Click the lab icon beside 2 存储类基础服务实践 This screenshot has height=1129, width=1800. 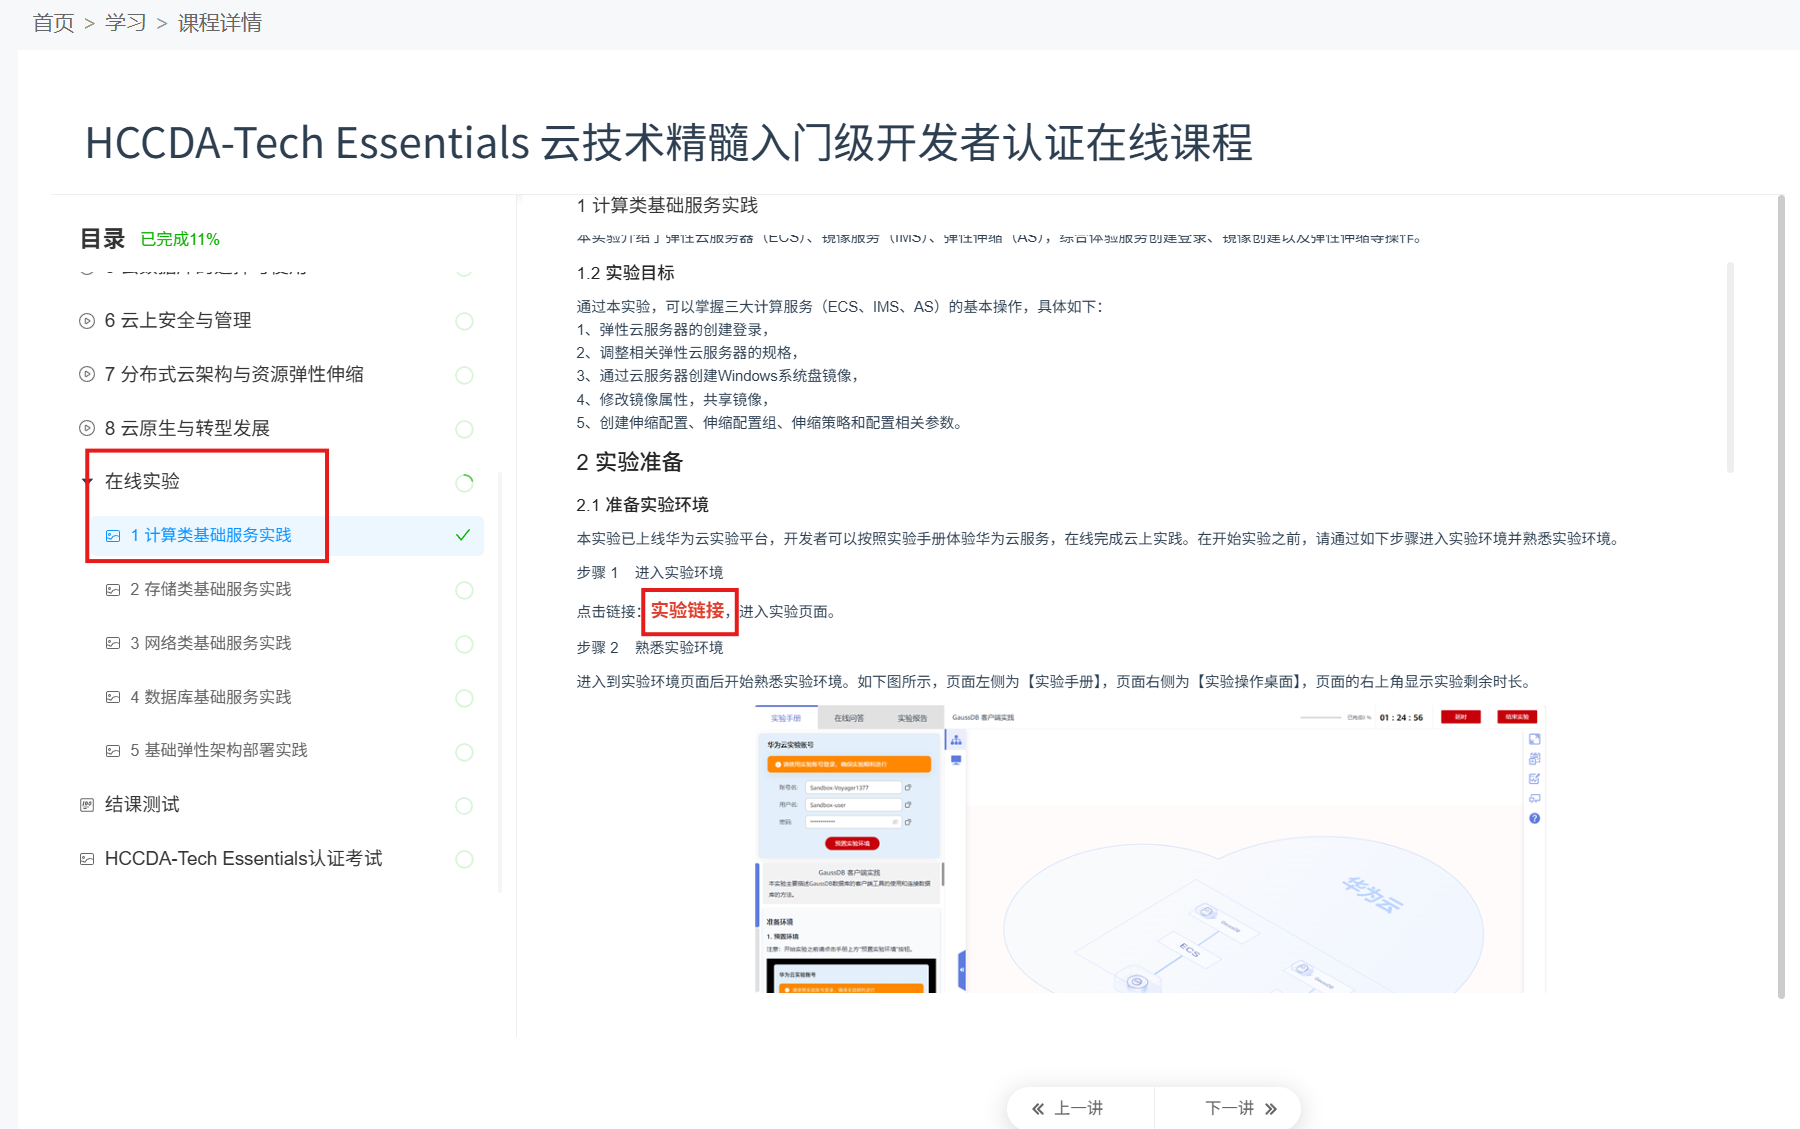point(113,590)
